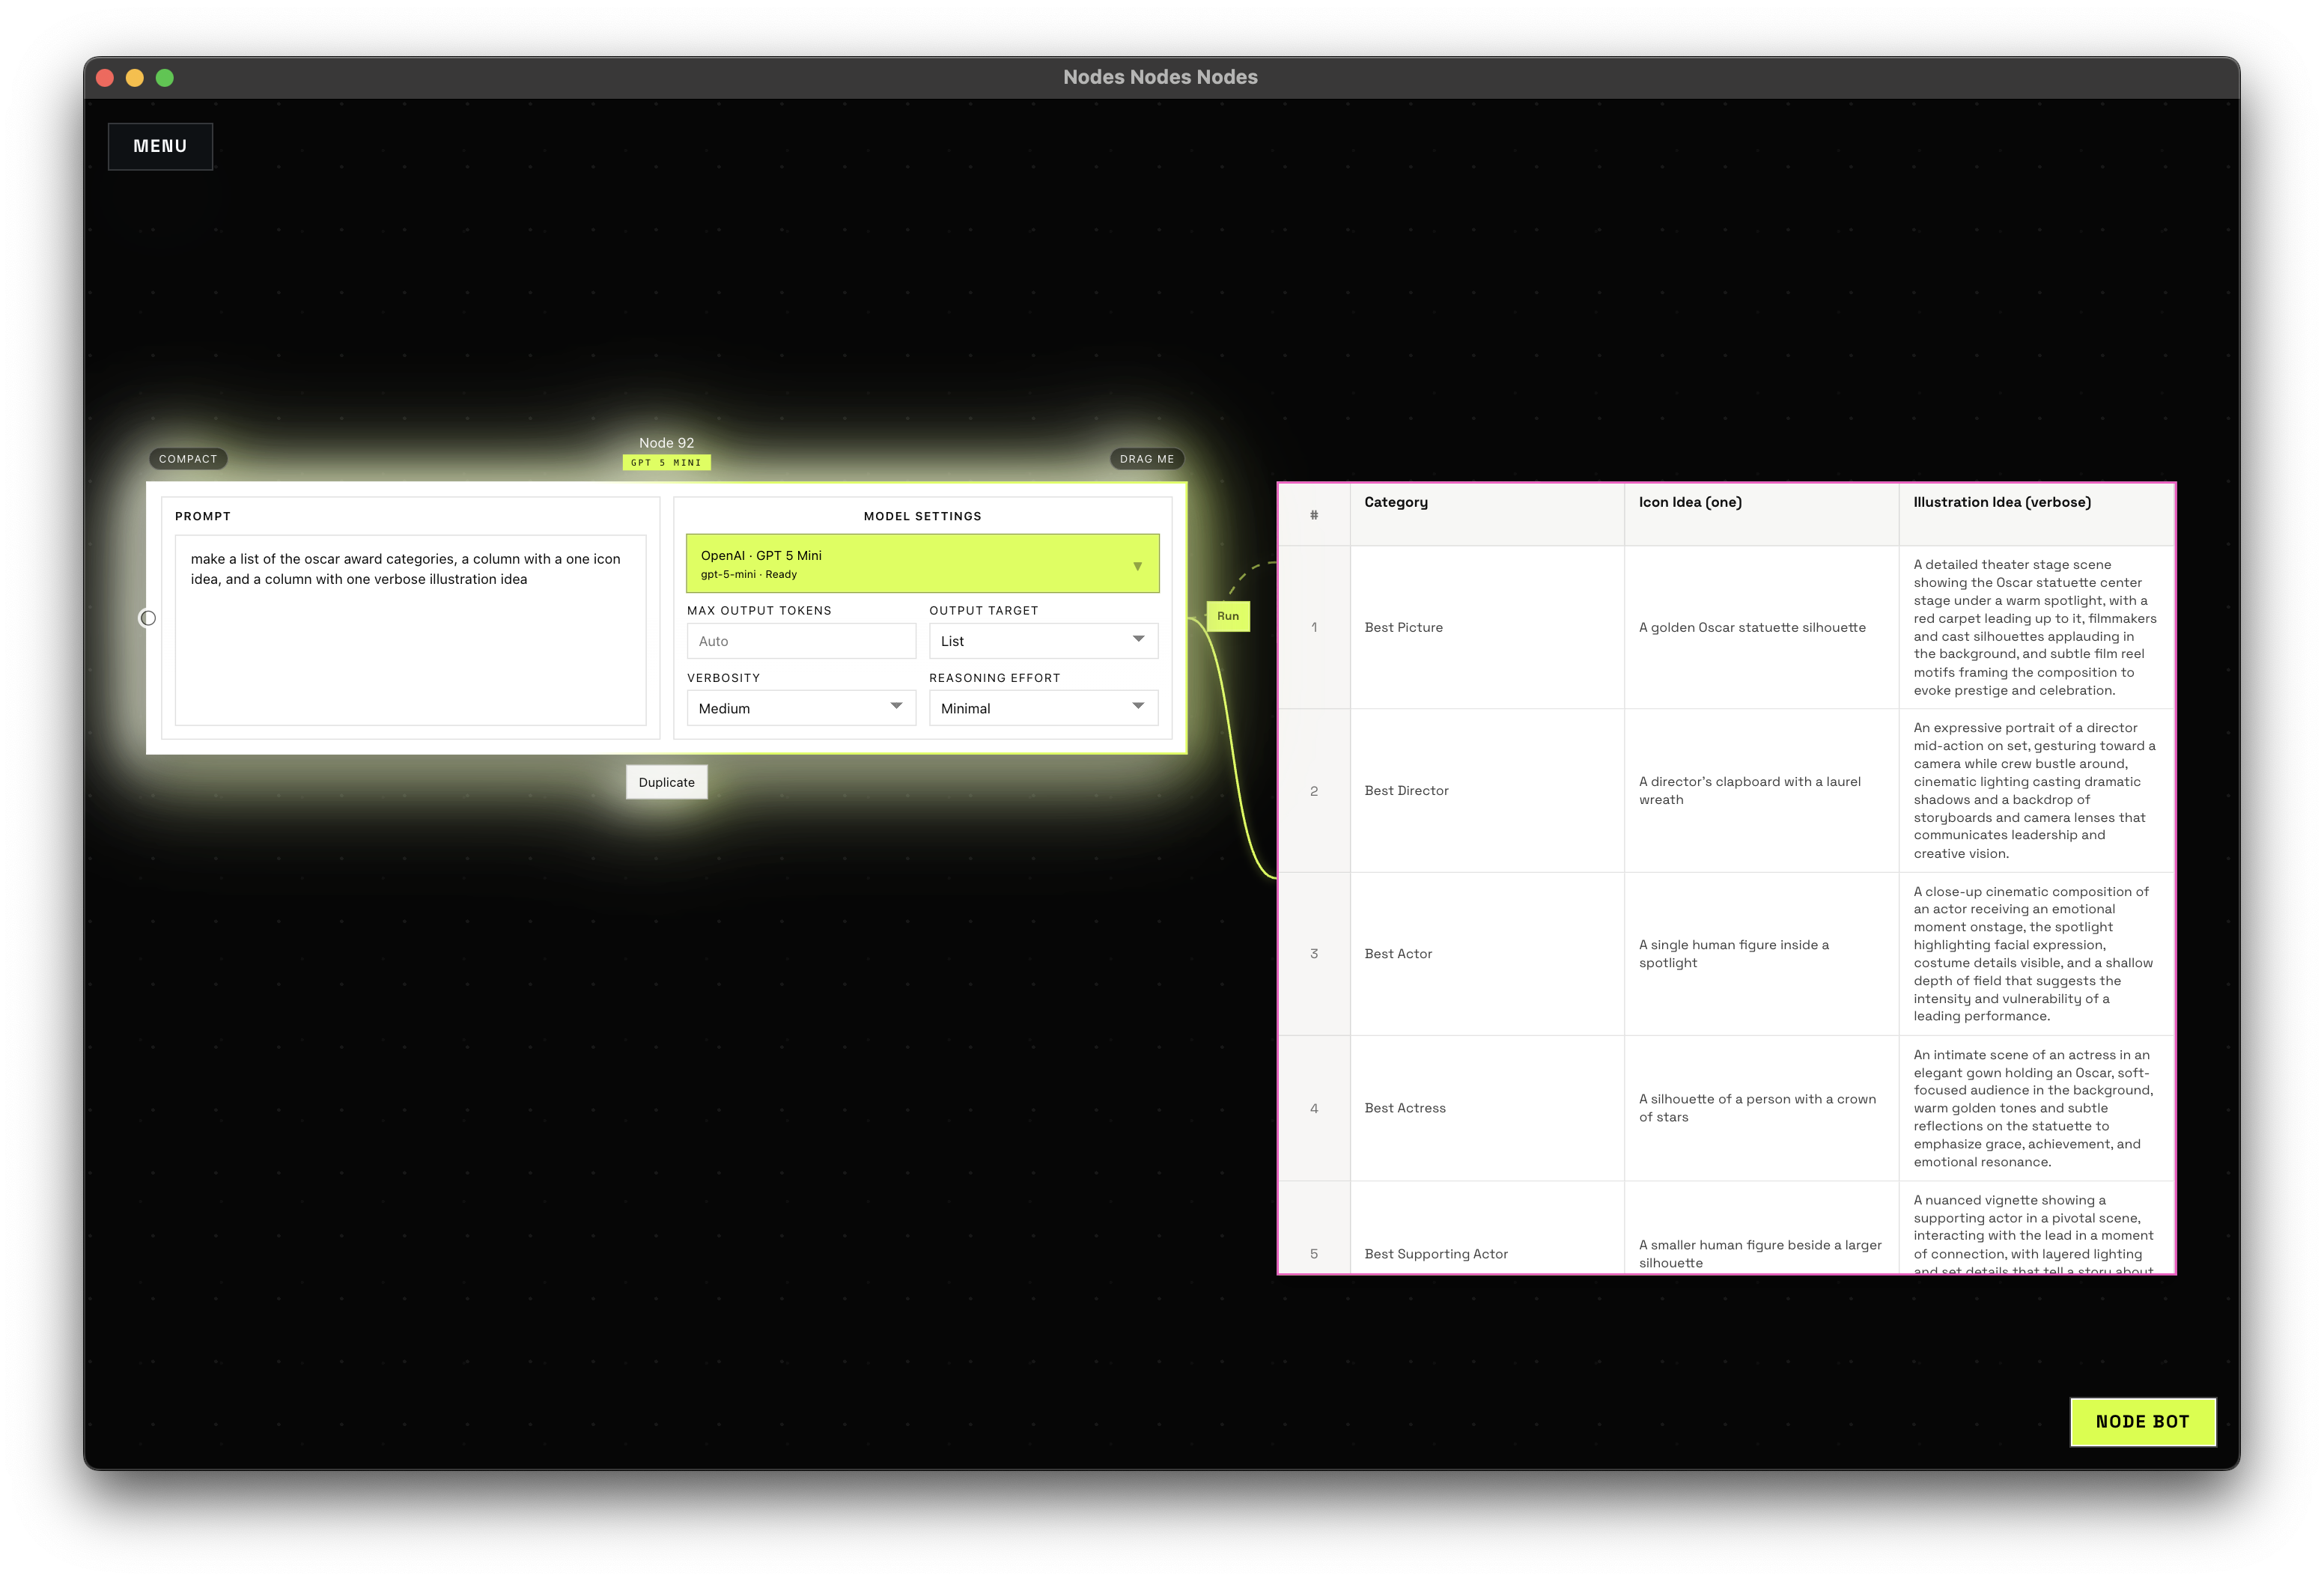Click the Icon Idea (one) column header
Viewport: 2324px width, 1581px height.
[x=1689, y=502]
